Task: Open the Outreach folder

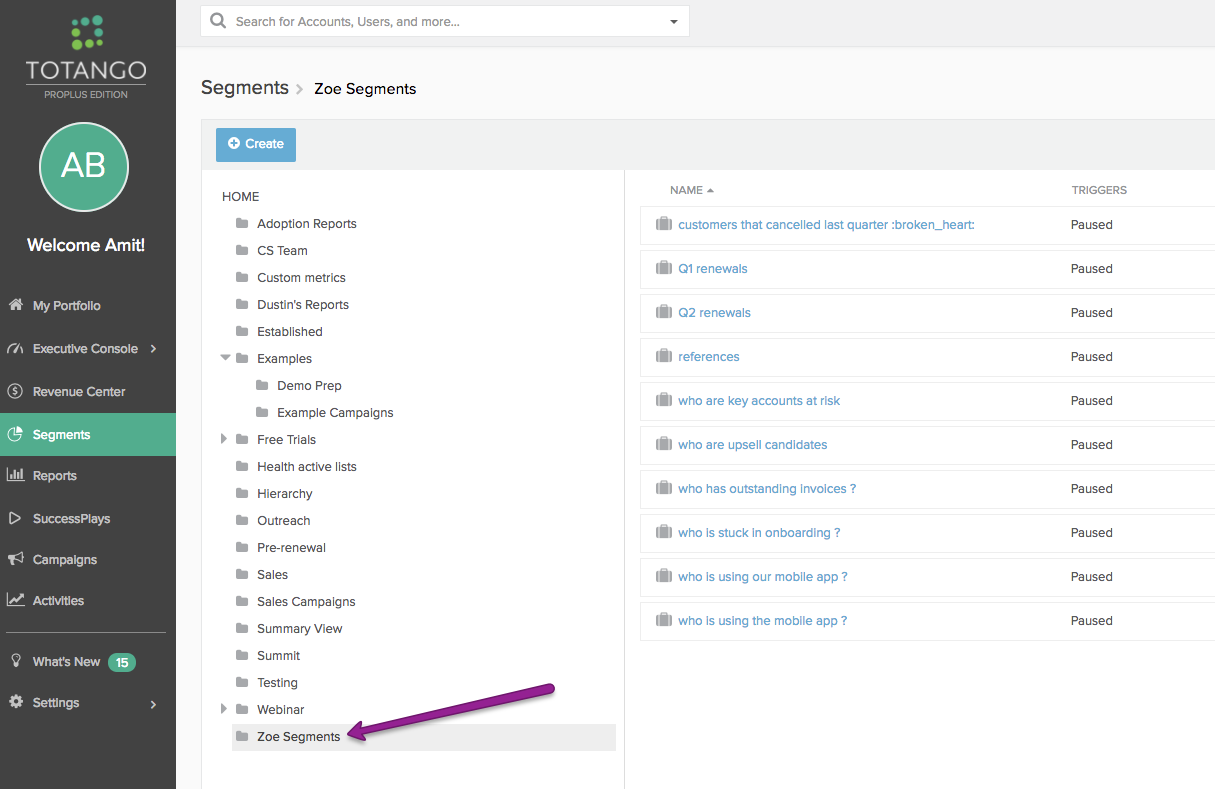Action: coord(284,521)
